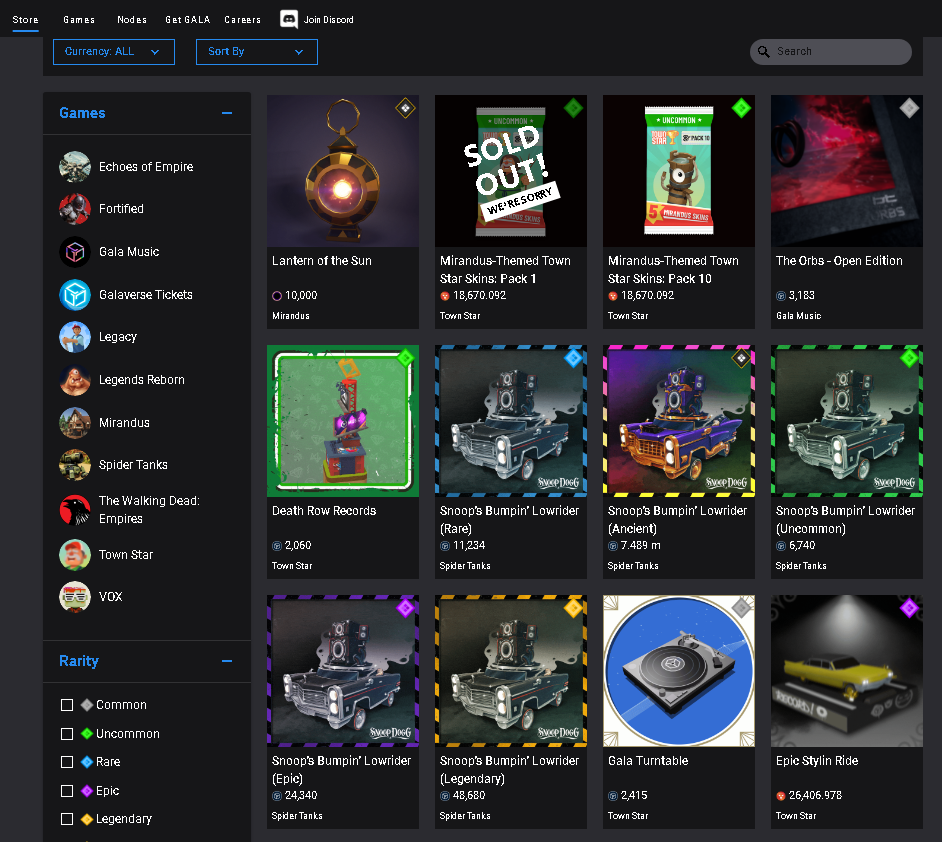
Task: Open the Nodes menu item
Action: pyautogui.click(x=132, y=20)
